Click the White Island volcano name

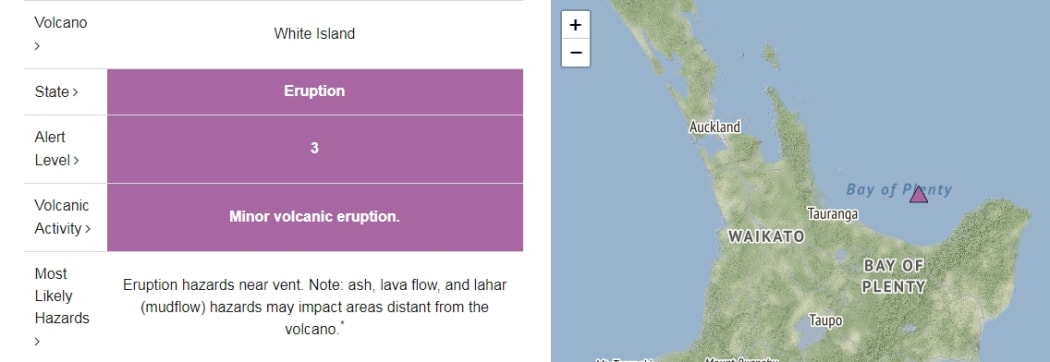click(x=314, y=33)
